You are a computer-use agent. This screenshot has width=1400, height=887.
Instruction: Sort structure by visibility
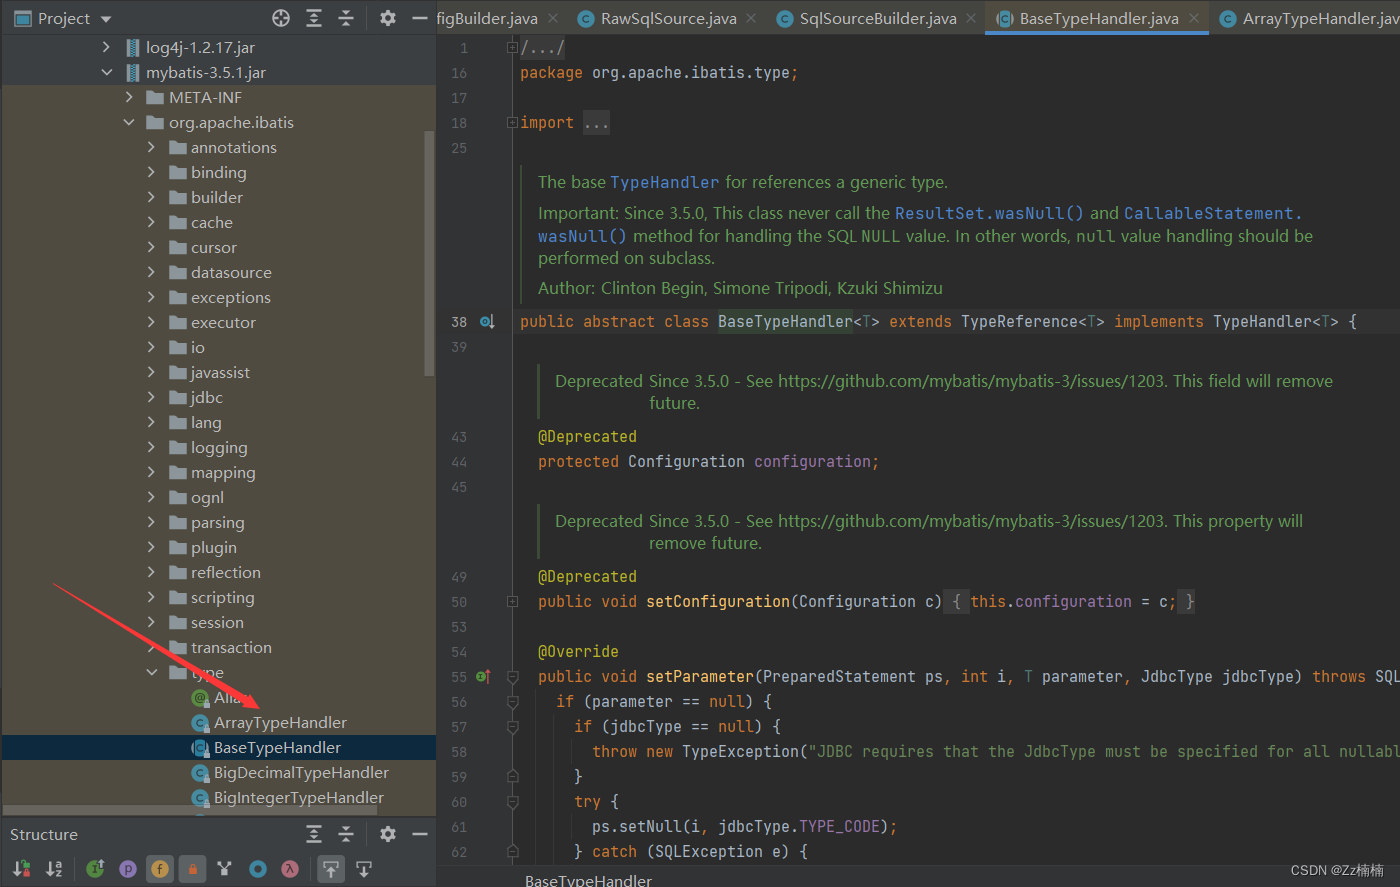point(21,869)
